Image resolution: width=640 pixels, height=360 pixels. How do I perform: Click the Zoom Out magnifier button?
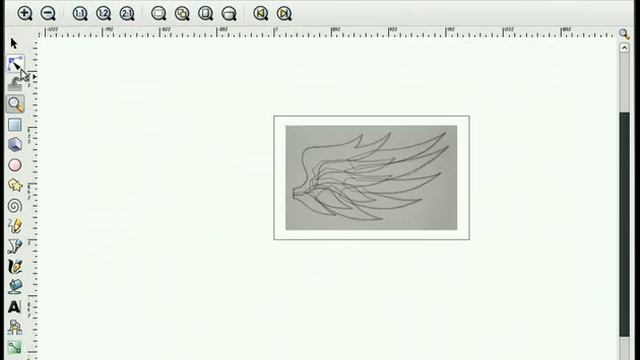pyautogui.click(x=48, y=13)
